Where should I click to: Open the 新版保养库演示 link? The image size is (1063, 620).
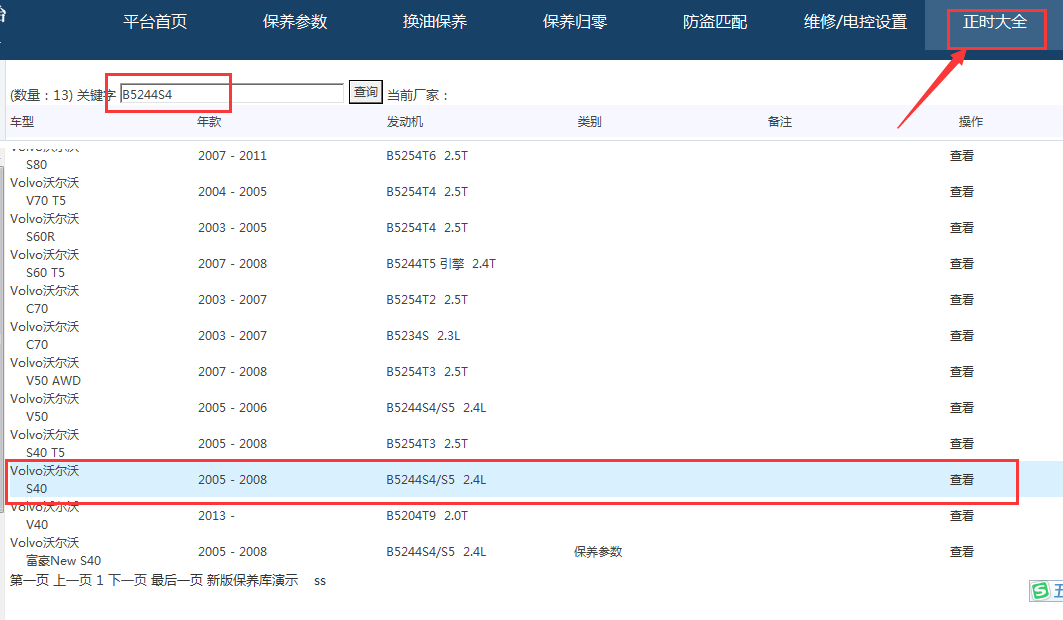click(252, 580)
